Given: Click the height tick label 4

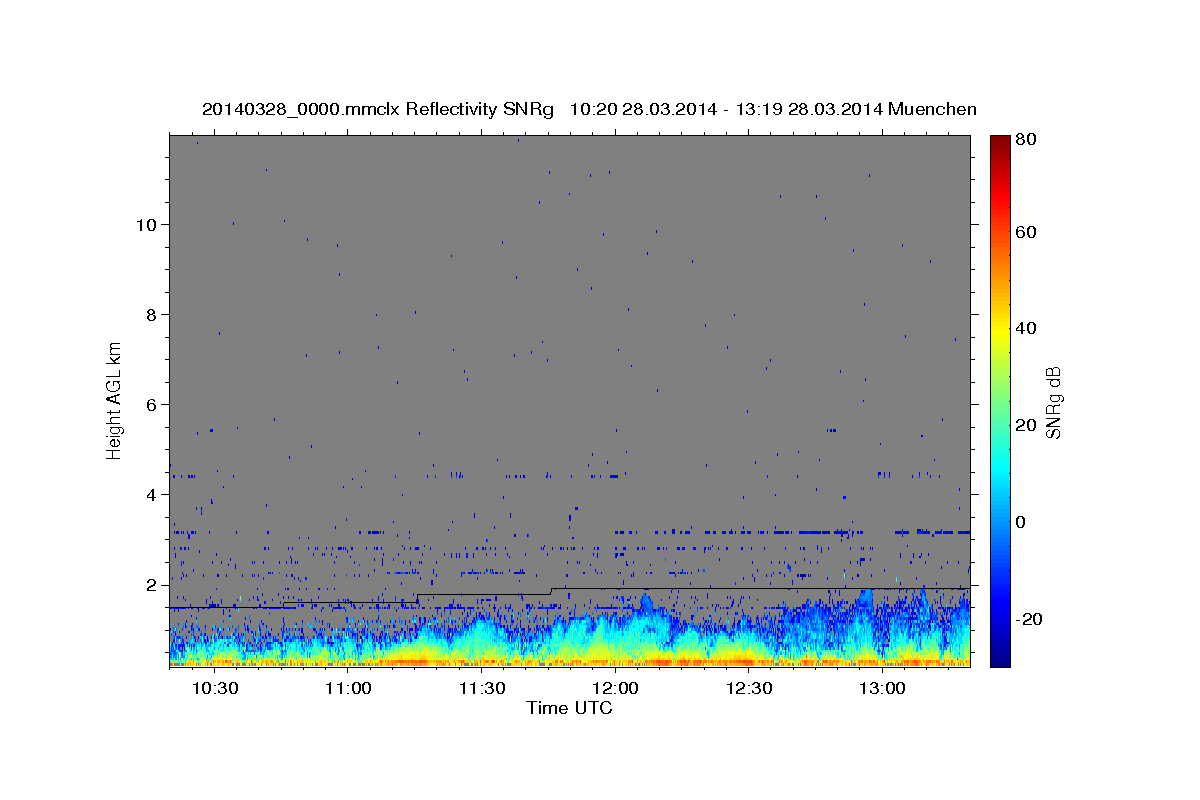Looking at the screenshot, I should tap(153, 495).
